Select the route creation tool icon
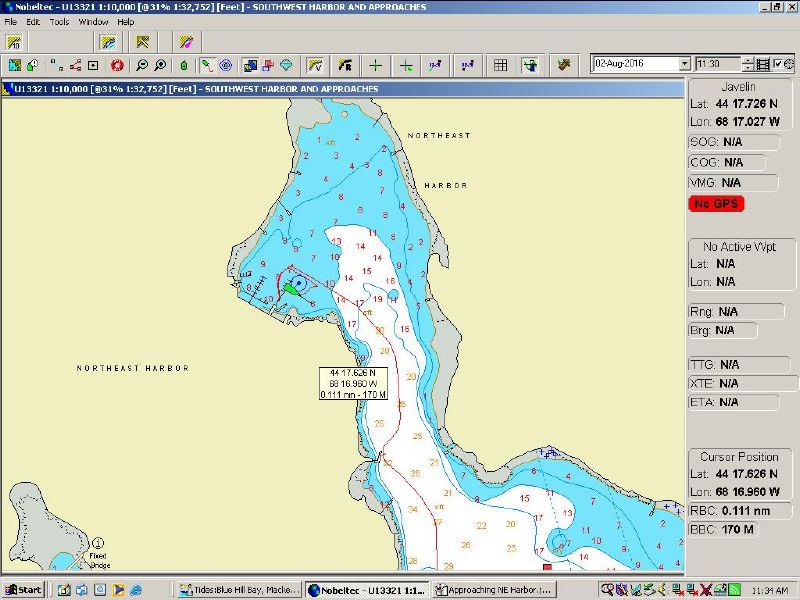 pos(75,65)
